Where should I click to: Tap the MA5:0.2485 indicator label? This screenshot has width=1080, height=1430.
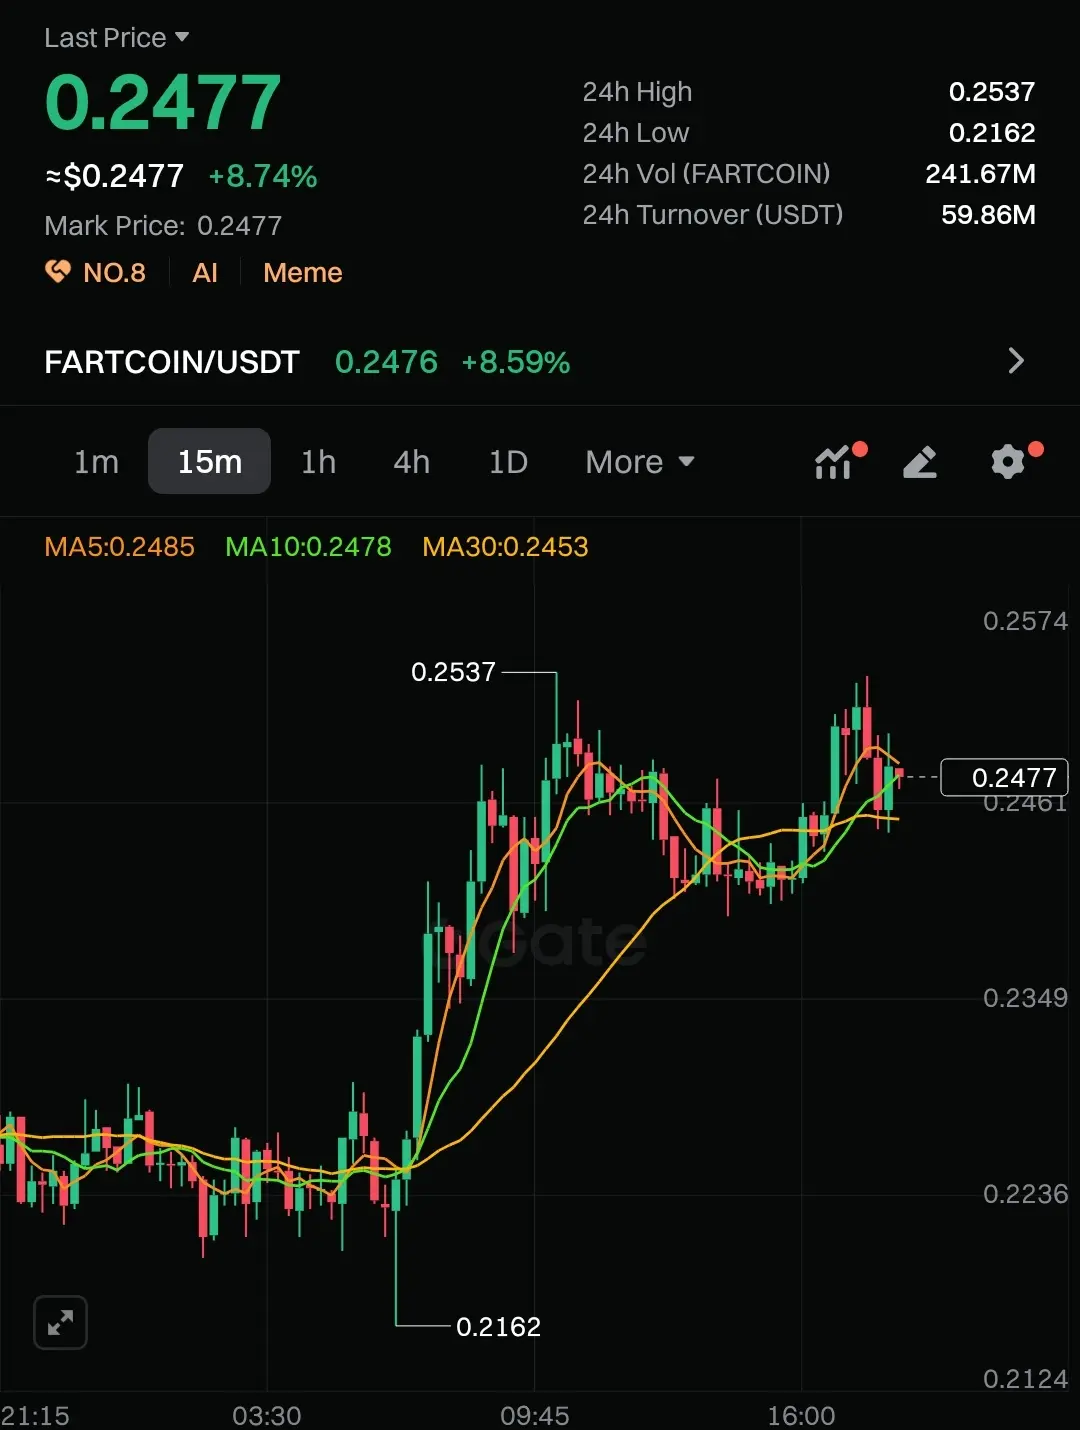pyautogui.click(x=120, y=546)
